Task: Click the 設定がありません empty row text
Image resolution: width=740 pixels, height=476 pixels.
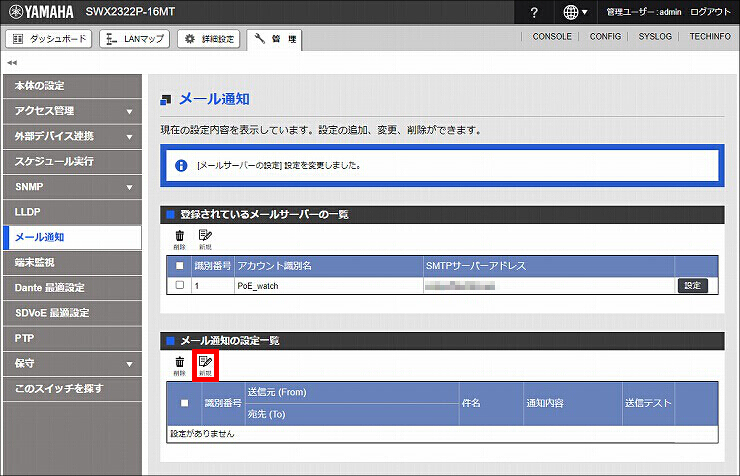Action: click(202, 434)
